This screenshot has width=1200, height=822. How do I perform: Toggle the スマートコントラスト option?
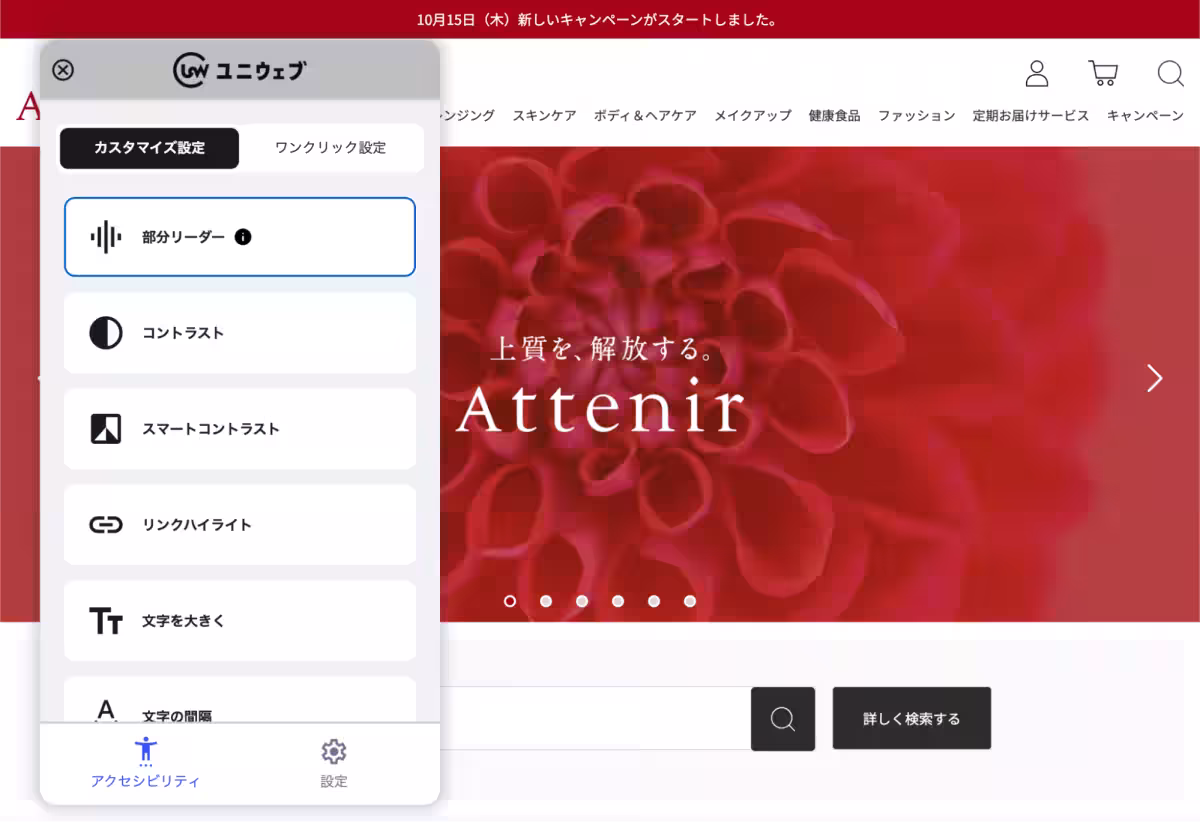(240, 429)
